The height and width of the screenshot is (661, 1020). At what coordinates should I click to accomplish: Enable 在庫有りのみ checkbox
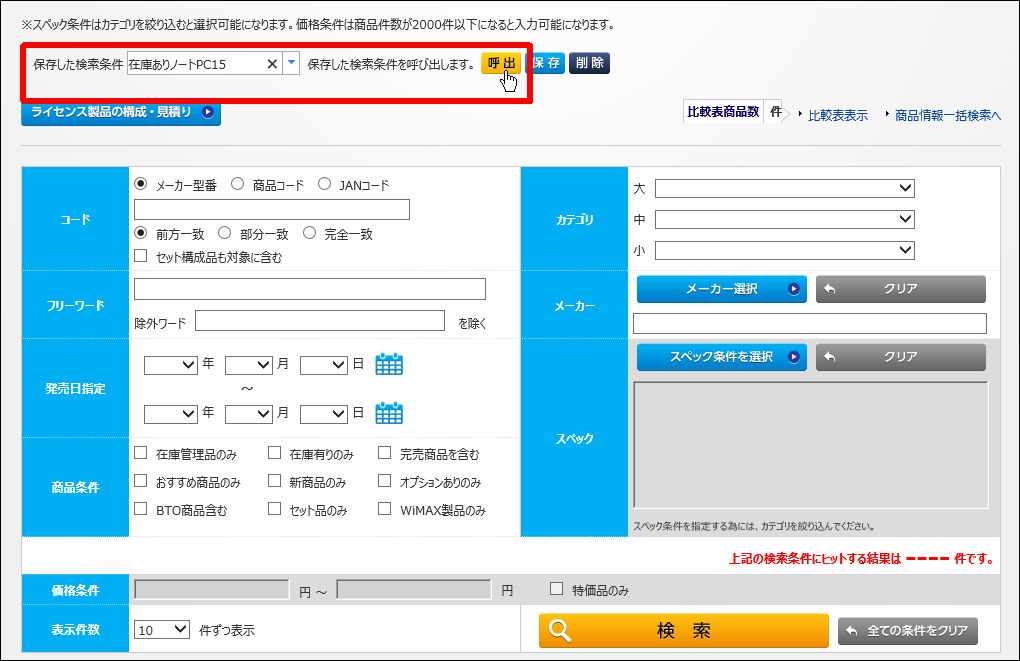(275, 454)
